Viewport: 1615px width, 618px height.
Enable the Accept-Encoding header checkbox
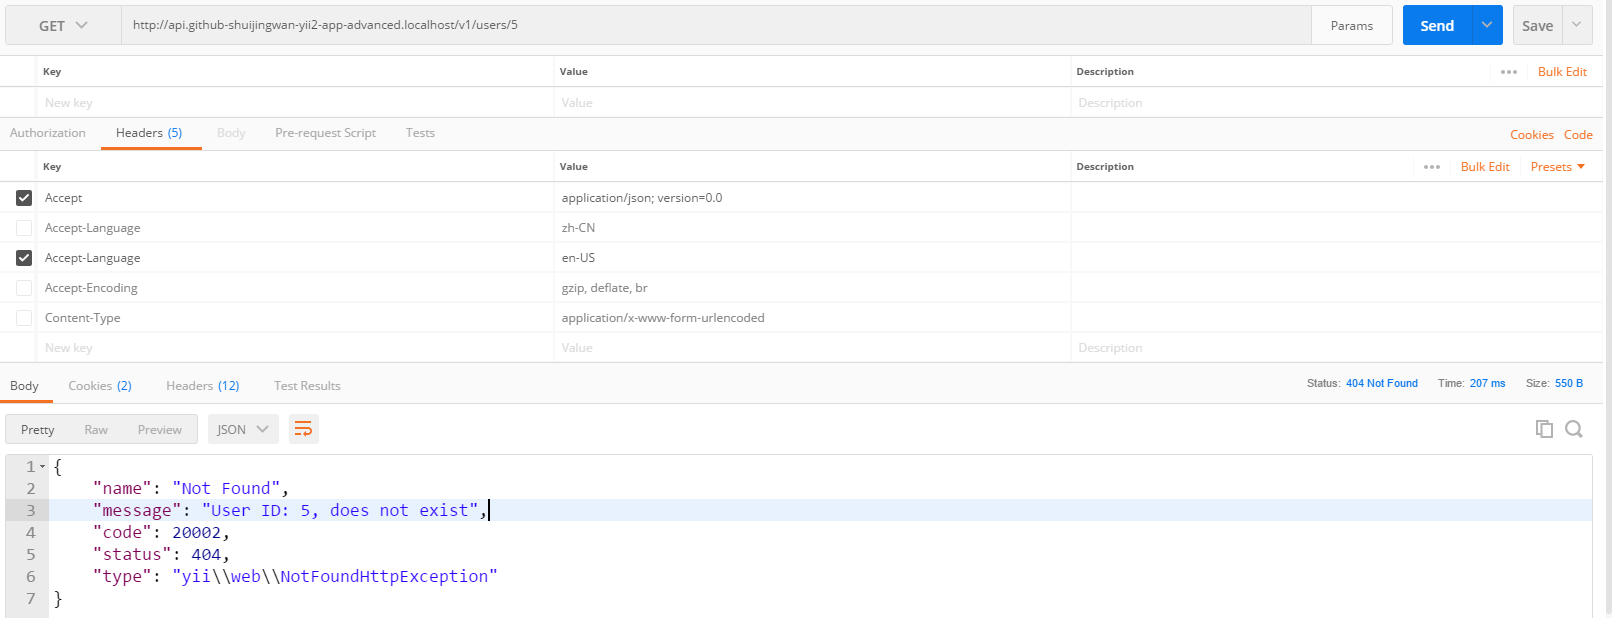click(x=24, y=288)
